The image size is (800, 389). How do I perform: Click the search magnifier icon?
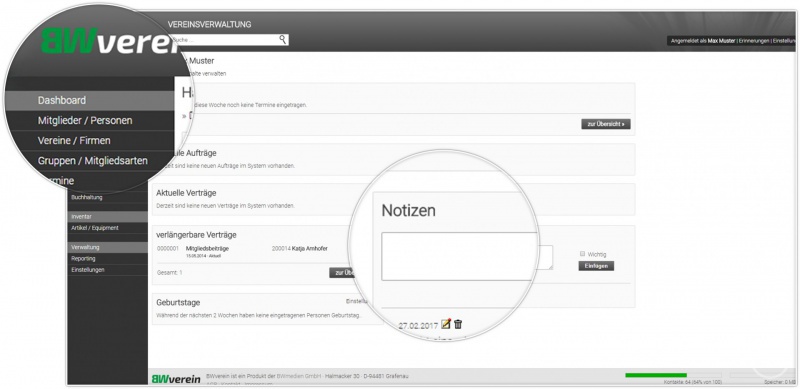283,39
